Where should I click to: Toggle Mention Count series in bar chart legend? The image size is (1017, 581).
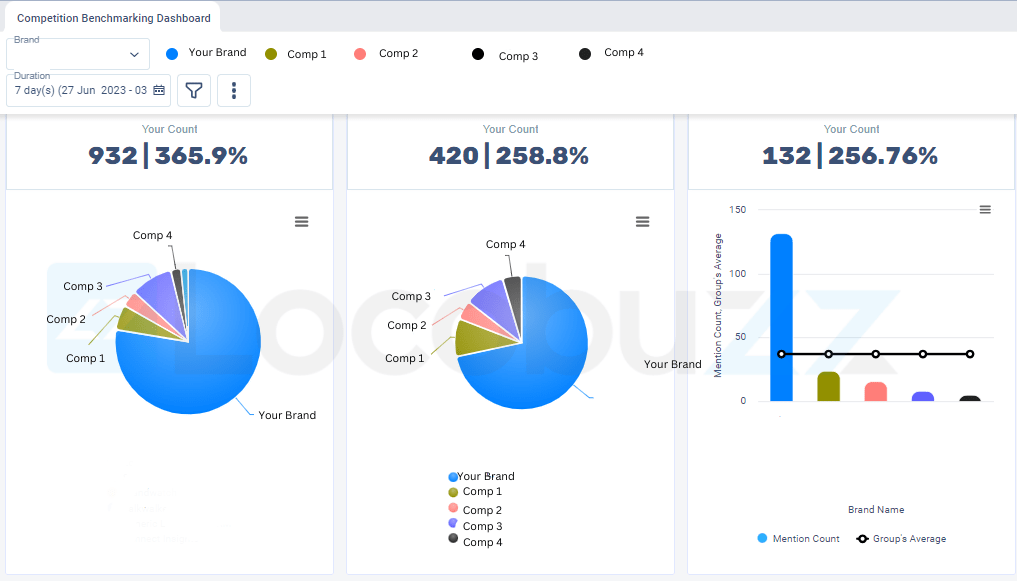[798, 538]
